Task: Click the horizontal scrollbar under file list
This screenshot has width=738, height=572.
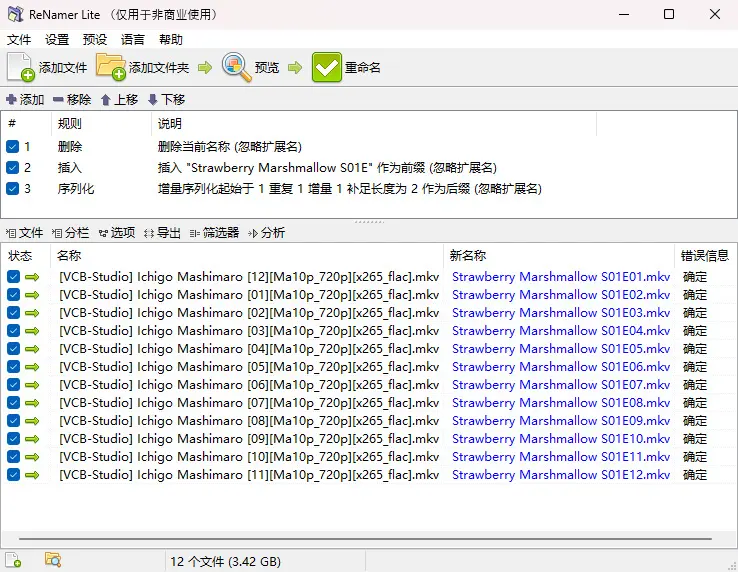Action: click(365, 539)
